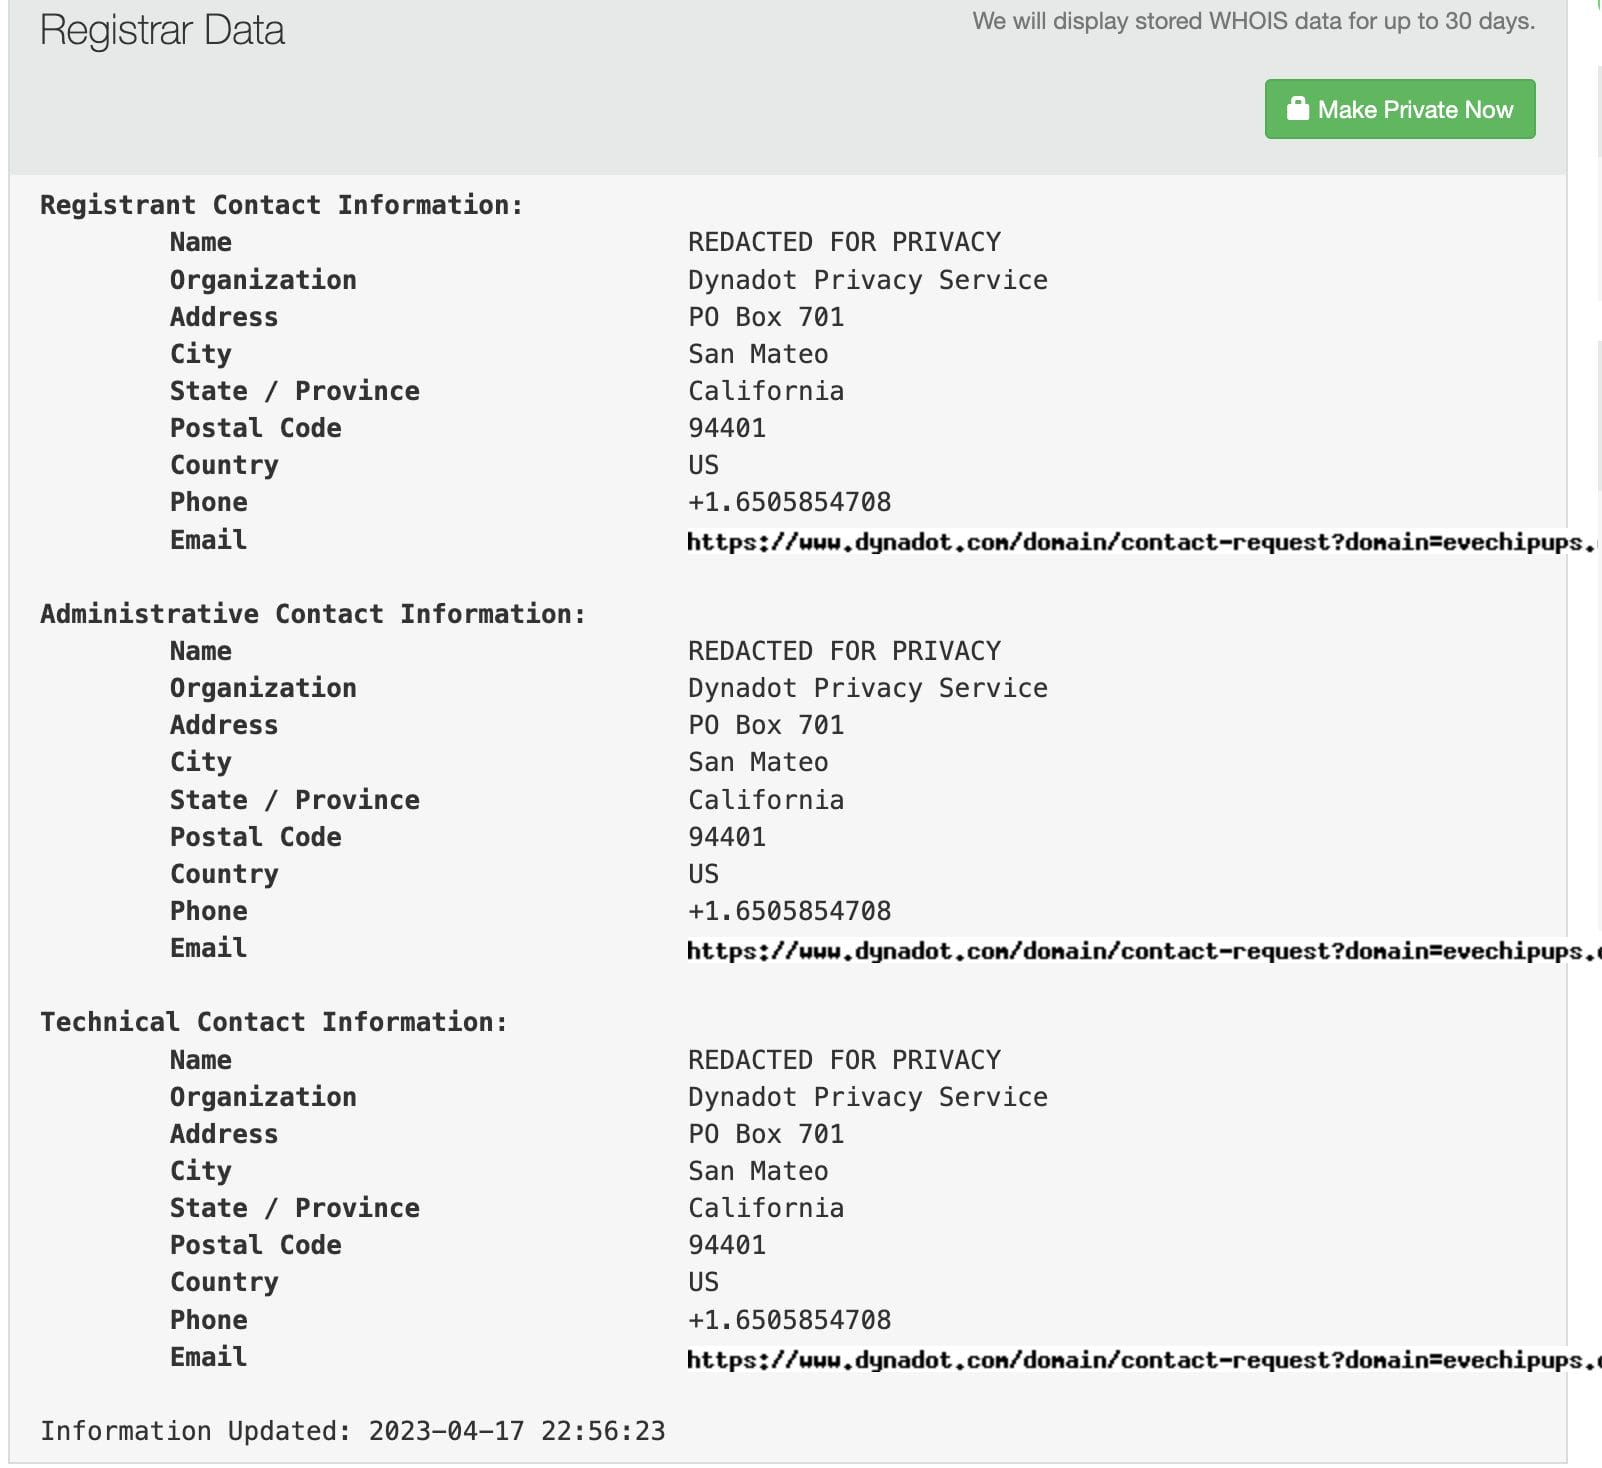Click Registrant postal code 94401
Screen dimensions: 1602x1468
(x=727, y=428)
